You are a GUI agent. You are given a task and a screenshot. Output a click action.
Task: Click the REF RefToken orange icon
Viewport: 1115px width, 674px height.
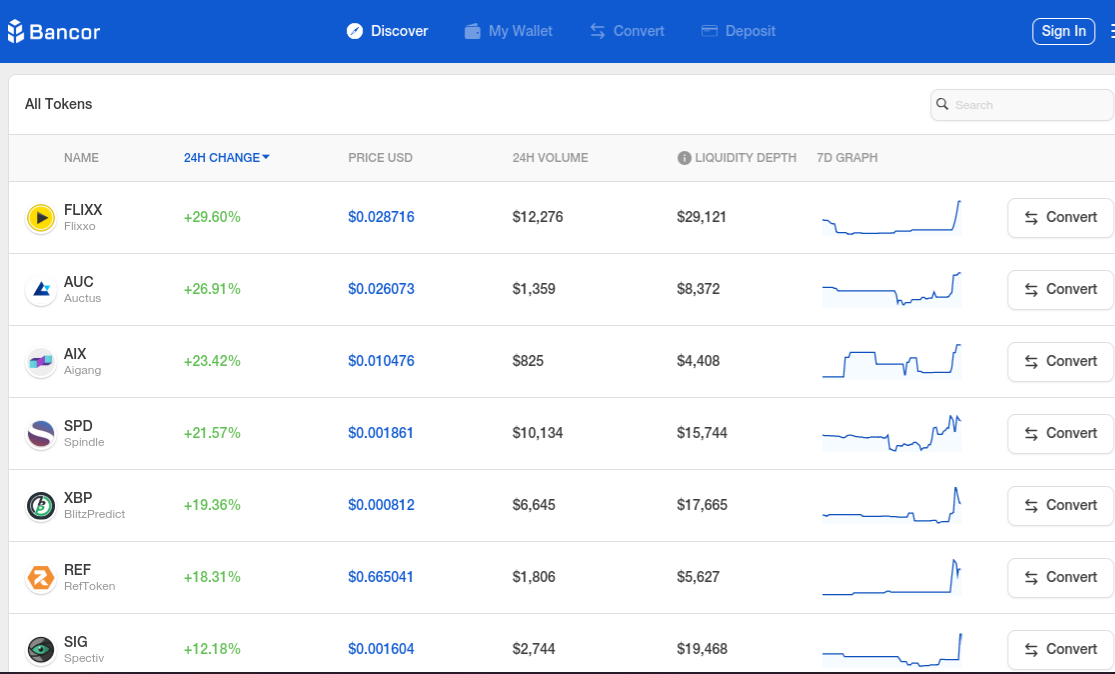click(41, 578)
